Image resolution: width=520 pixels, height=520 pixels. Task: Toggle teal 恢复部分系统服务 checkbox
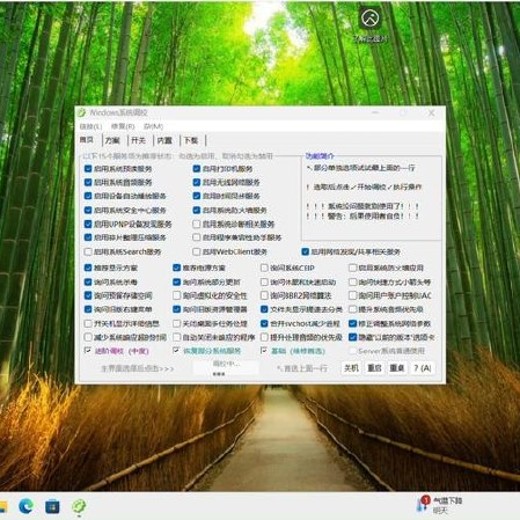pyautogui.click(x=176, y=350)
